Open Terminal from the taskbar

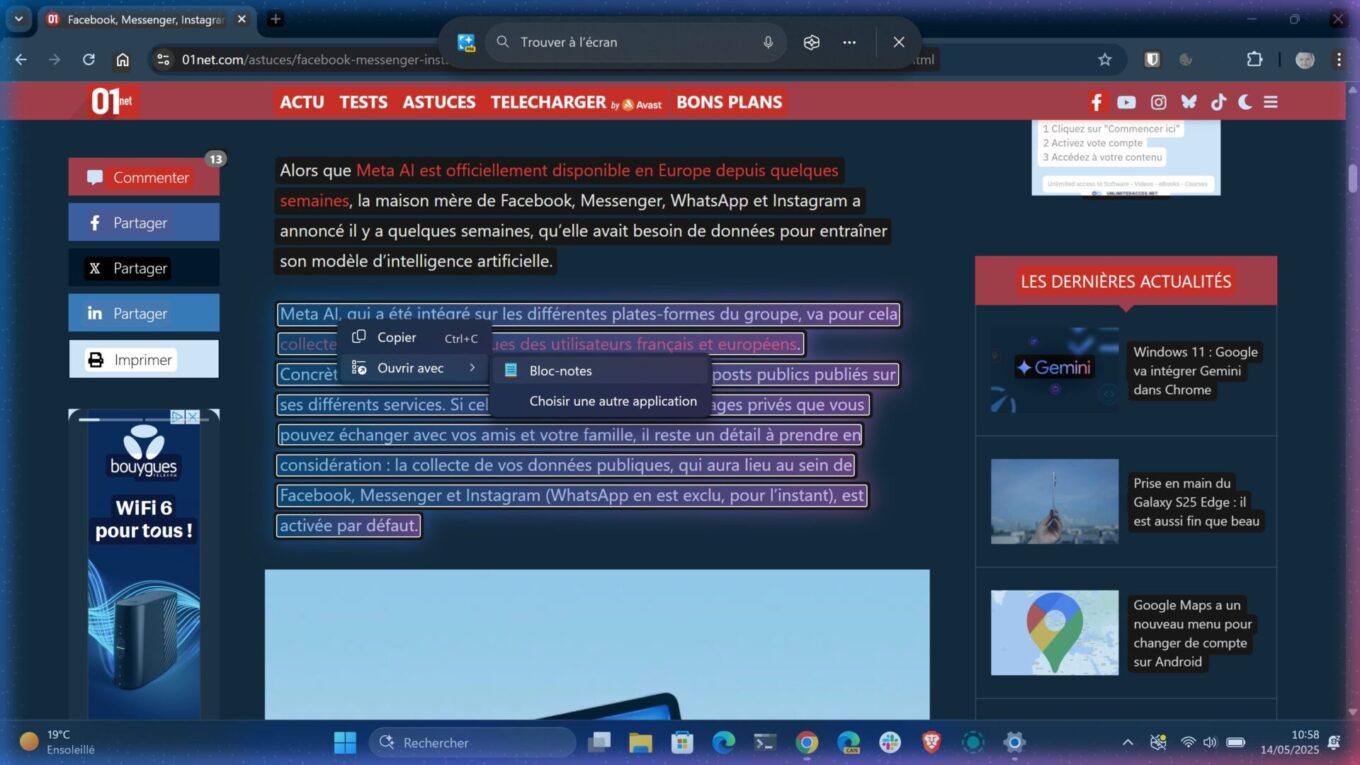click(765, 742)
